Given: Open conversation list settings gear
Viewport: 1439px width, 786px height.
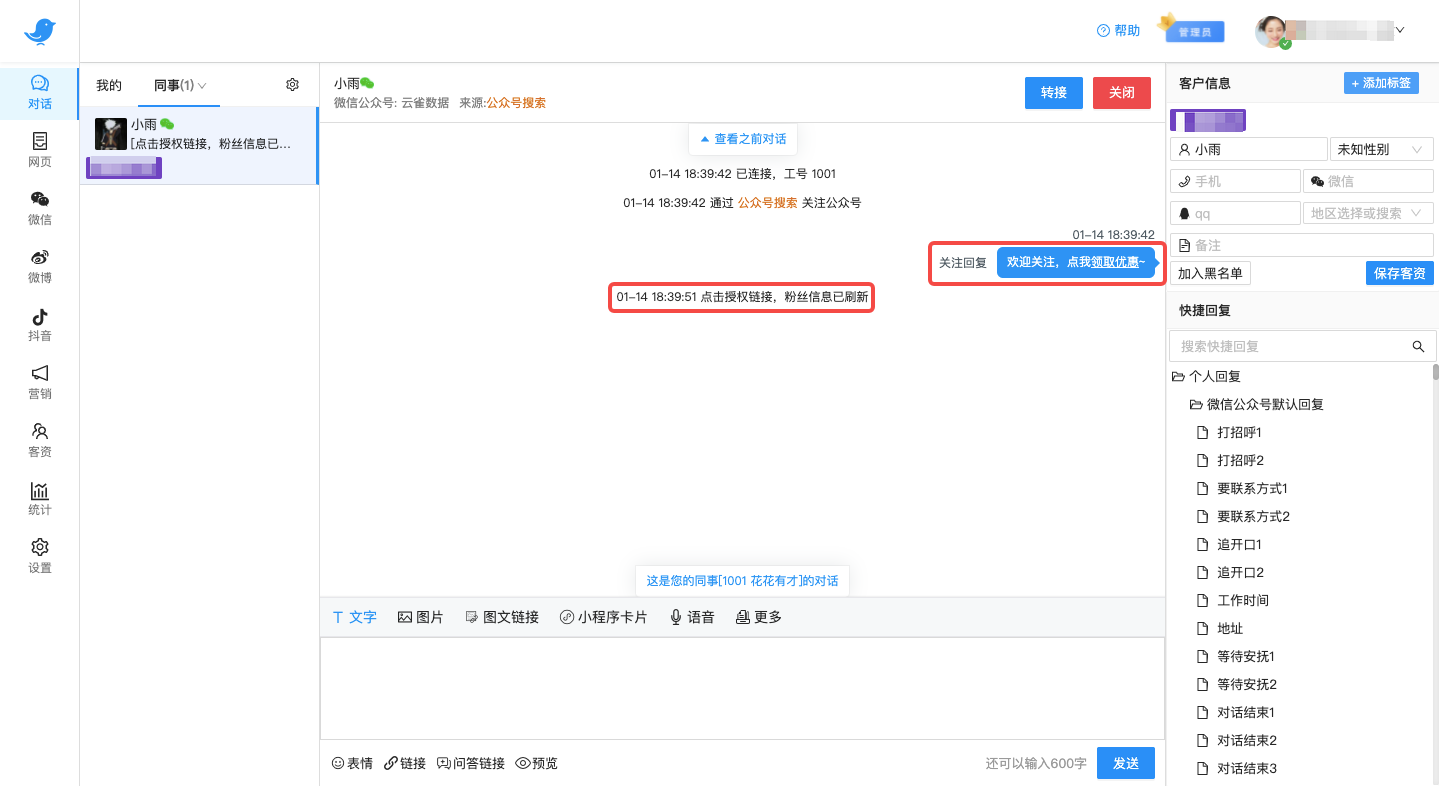Looking at the screenshot, I should click(292, 85).
